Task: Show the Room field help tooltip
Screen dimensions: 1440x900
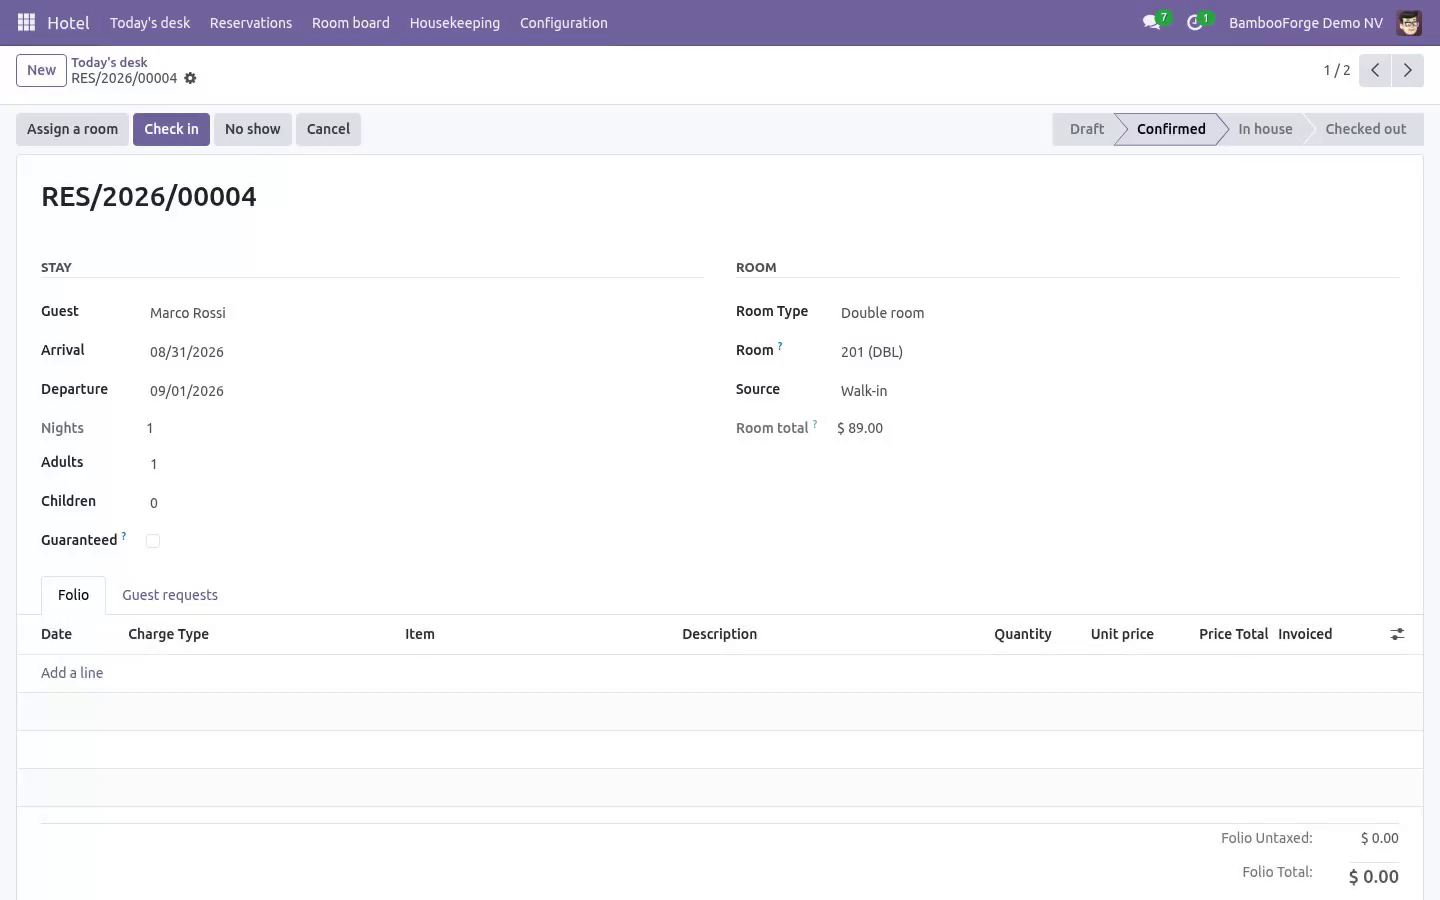Action: pos(780,346)
